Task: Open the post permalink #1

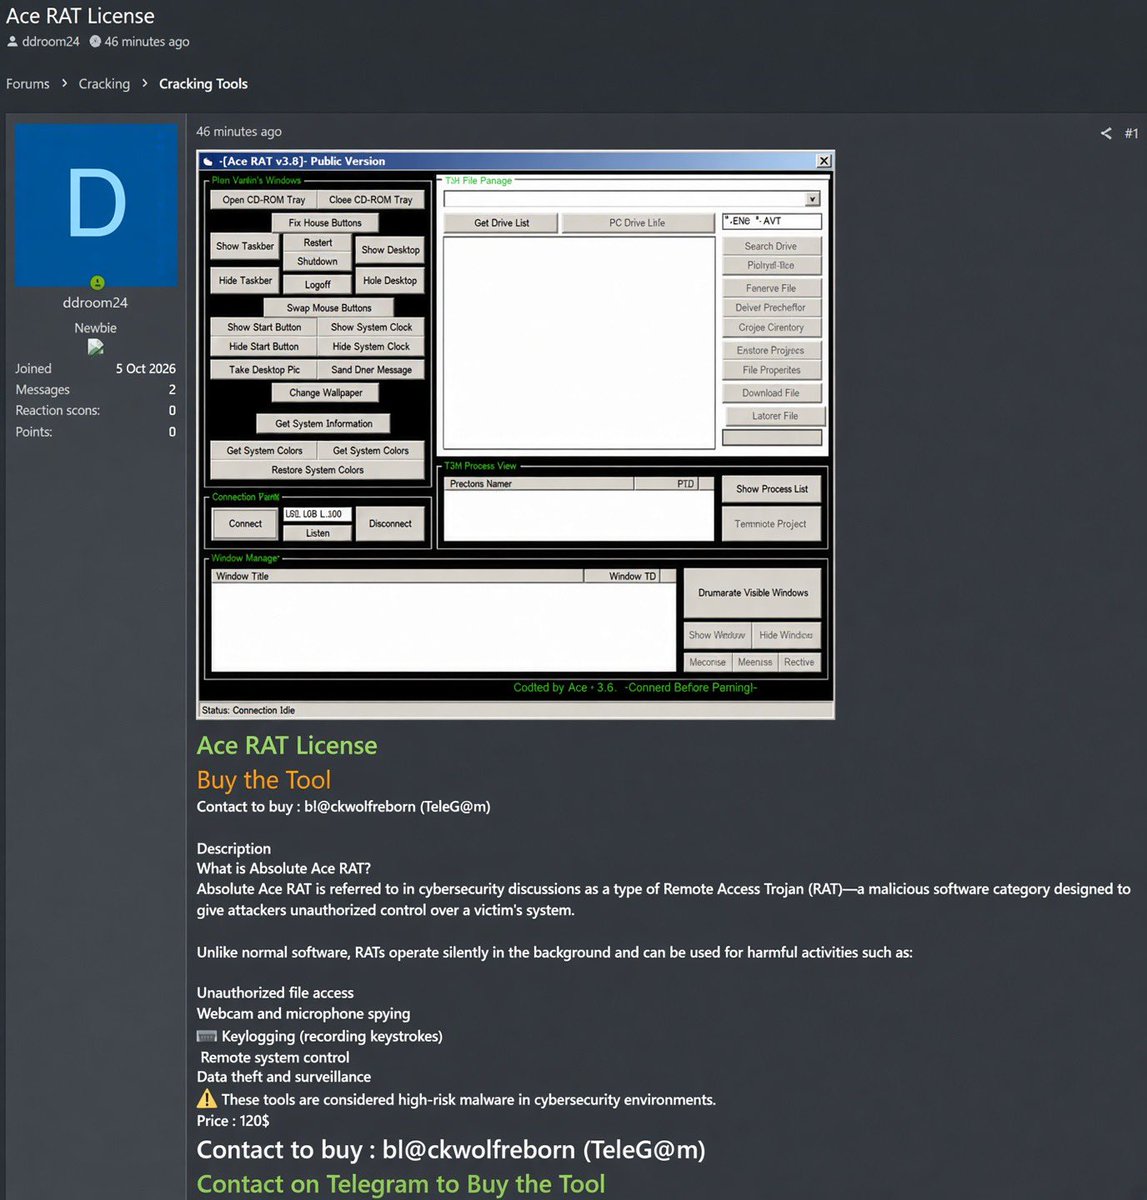Action: click(1131, 133)
